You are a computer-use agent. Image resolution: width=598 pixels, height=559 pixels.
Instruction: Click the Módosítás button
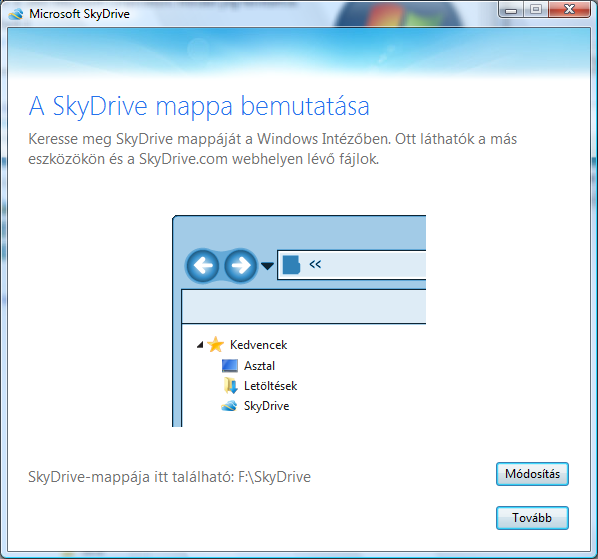pyautogui.click(x=532, y=474)
